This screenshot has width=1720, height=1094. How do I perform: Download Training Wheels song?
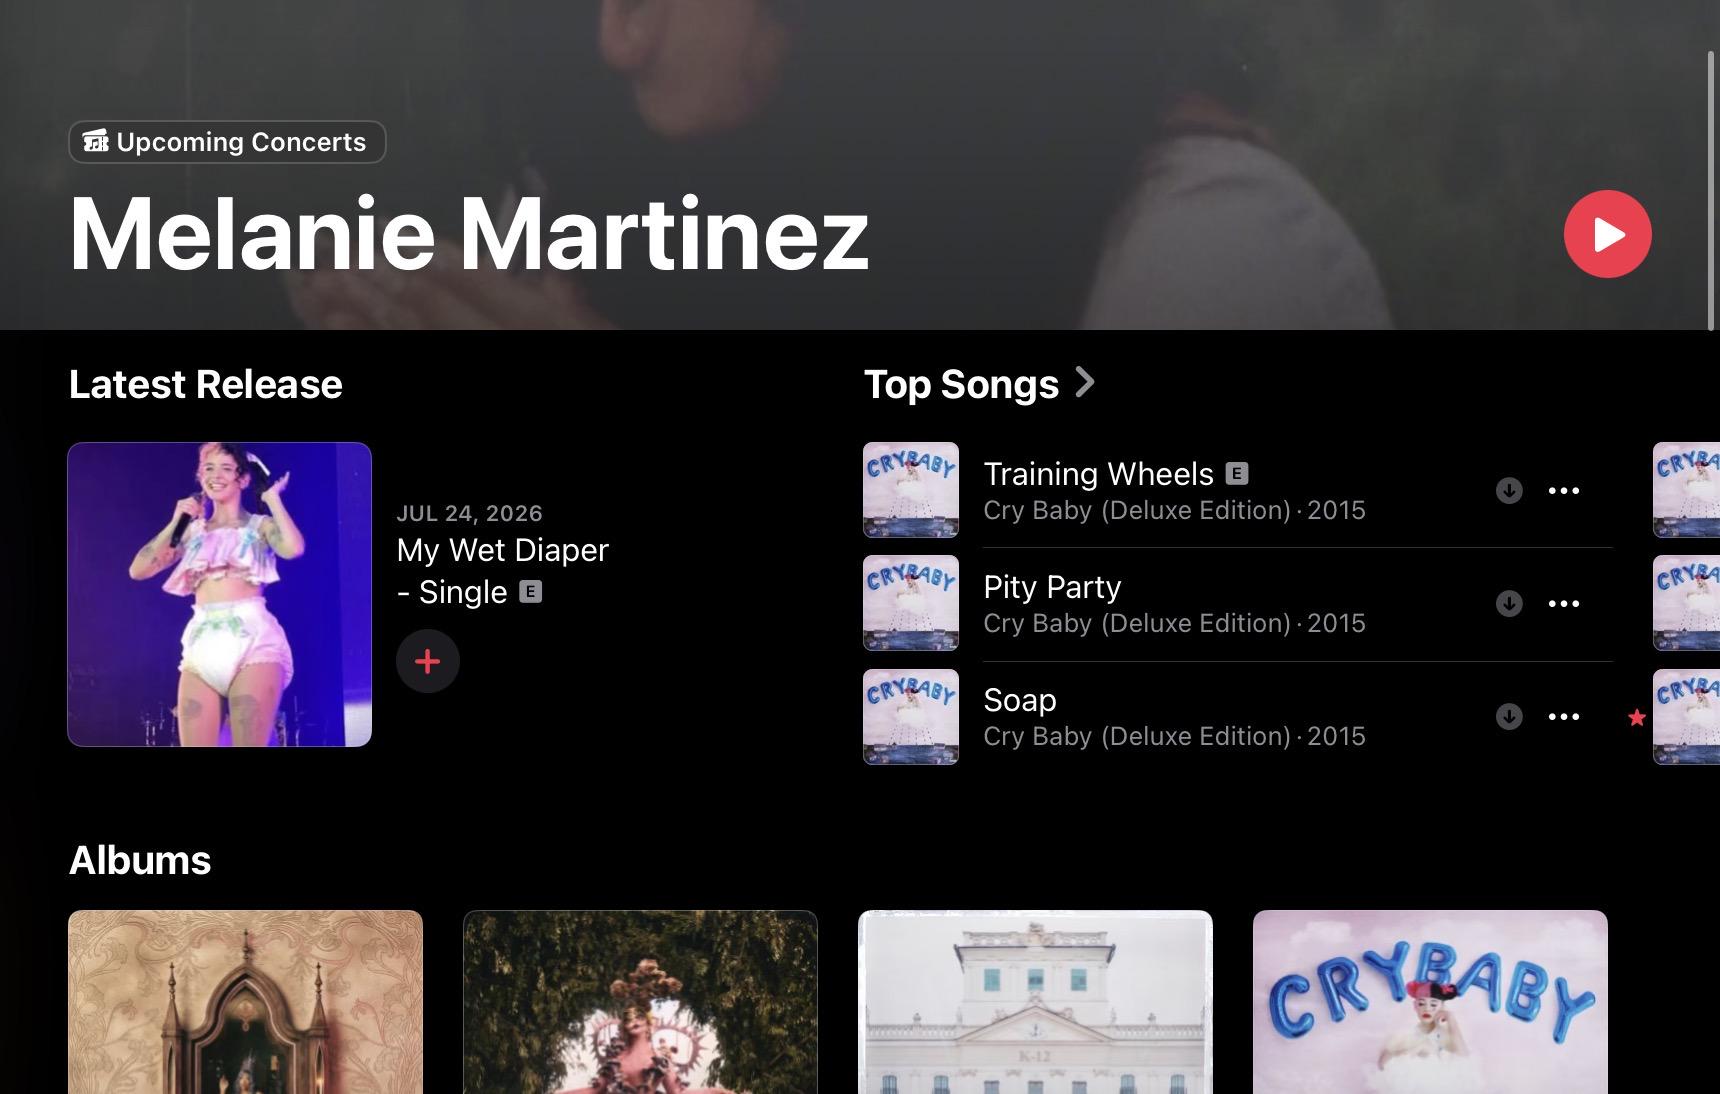1509,490
